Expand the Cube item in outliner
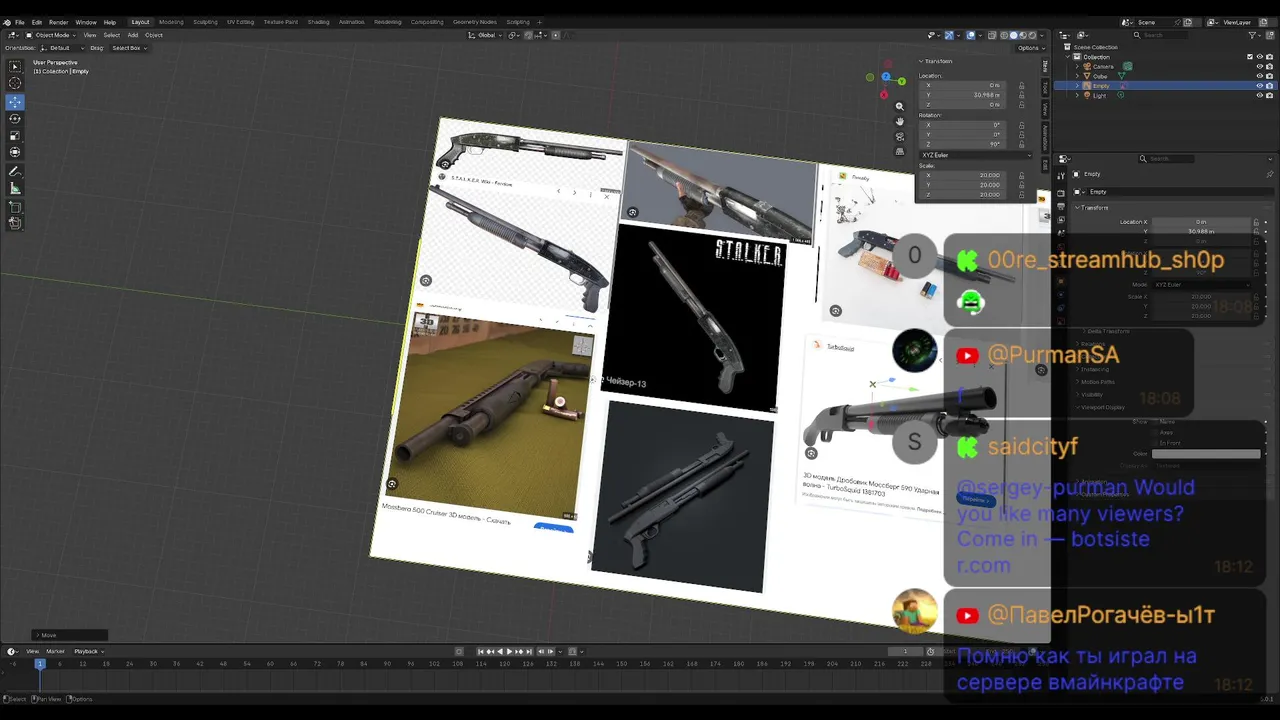The width and height of the screenshot is (1280, 720). [1078, 76]
